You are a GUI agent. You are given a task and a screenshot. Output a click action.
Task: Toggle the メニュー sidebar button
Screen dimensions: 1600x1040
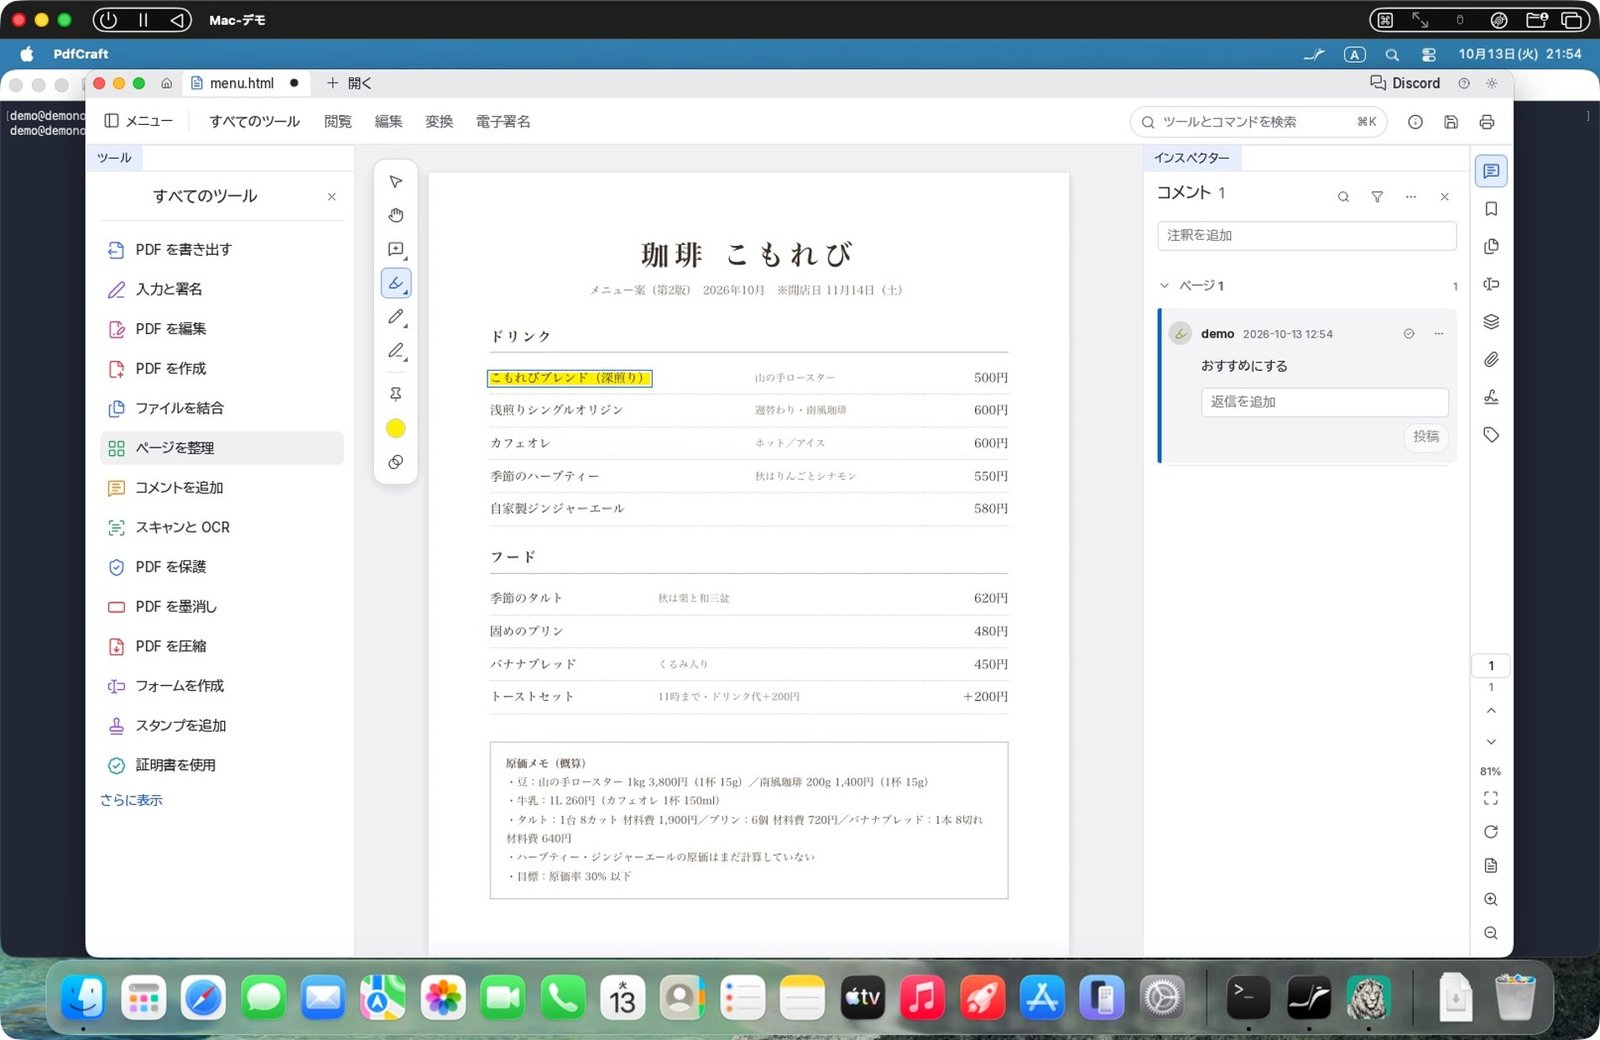[x=139, y=121]
